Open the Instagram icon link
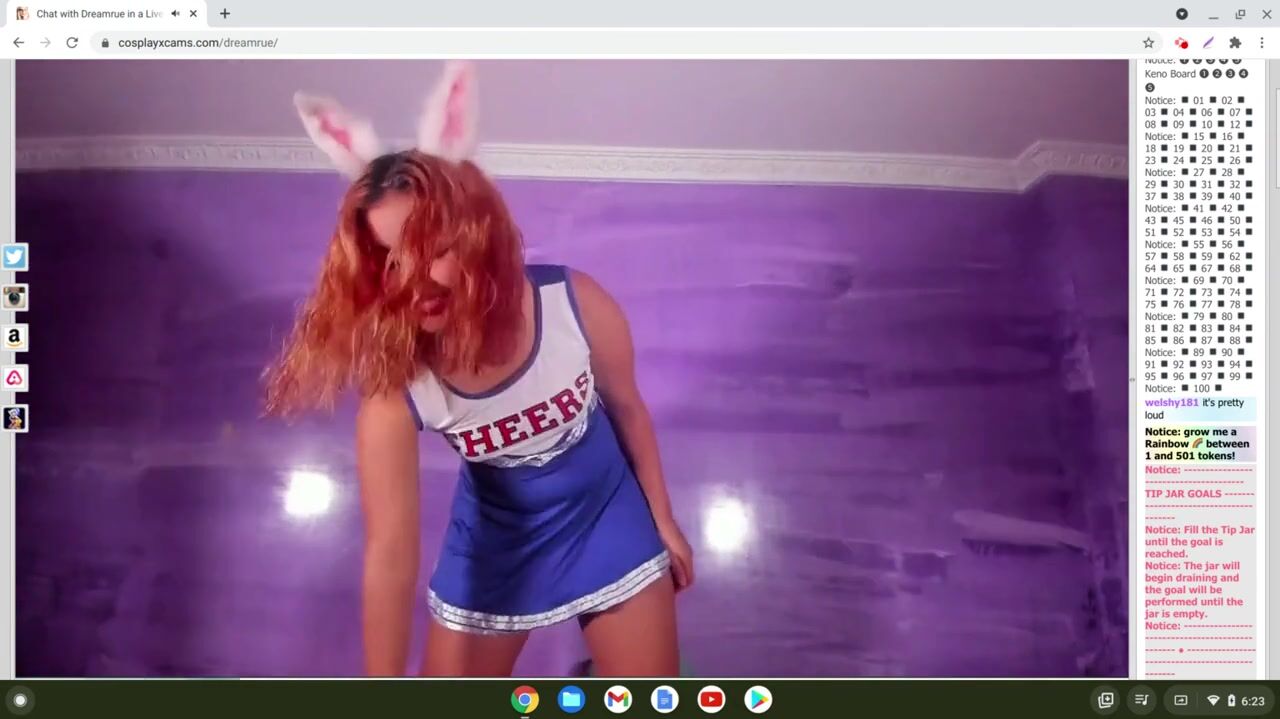1280x719 pixels. point(14,297)
